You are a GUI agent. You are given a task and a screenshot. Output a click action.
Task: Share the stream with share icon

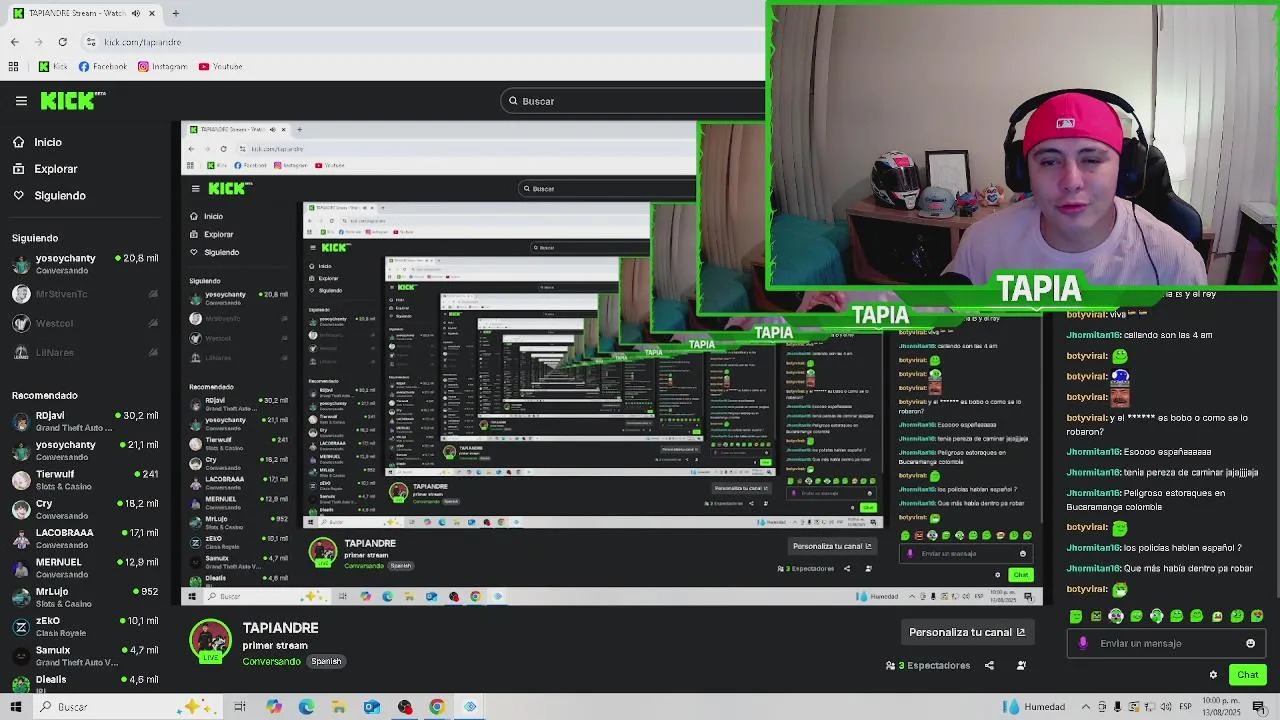989,665
